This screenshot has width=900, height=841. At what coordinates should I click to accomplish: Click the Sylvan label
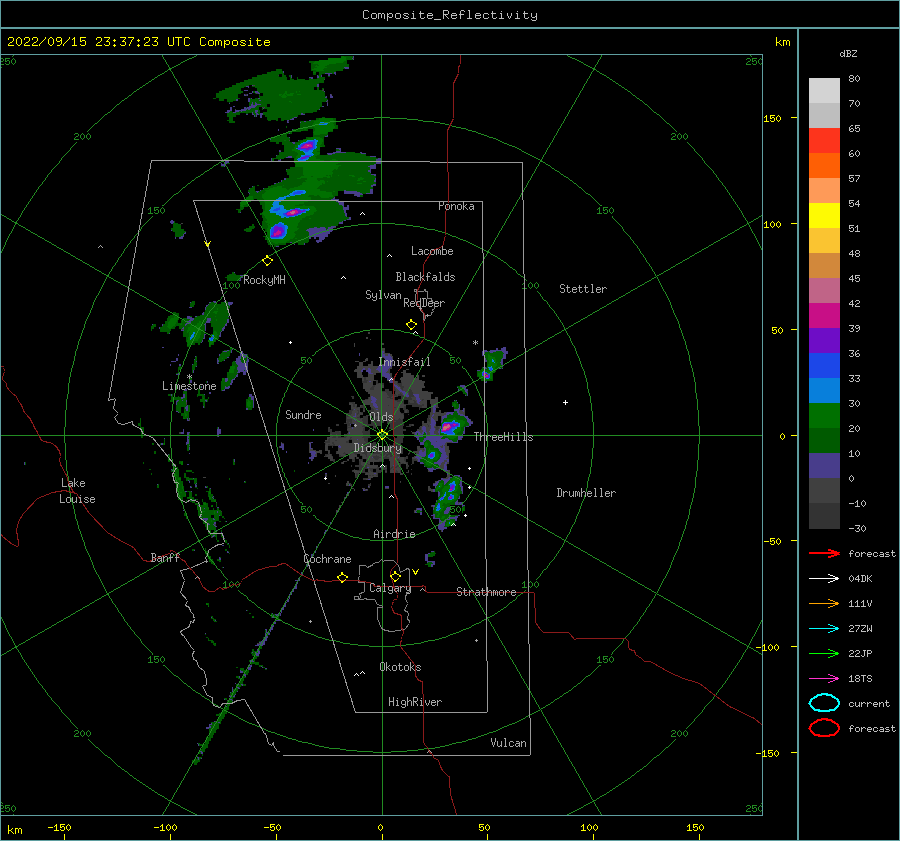pos(383,295)
